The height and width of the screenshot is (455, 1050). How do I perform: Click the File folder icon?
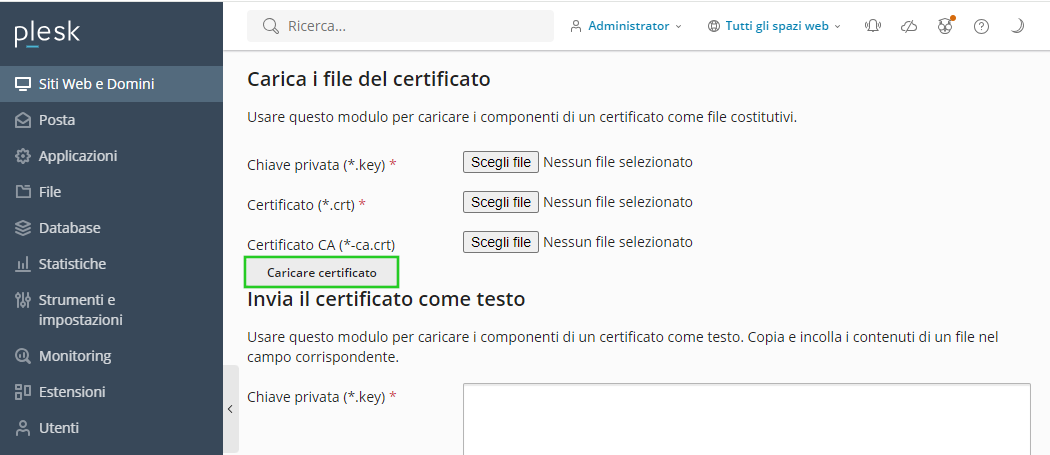(23, 192)
